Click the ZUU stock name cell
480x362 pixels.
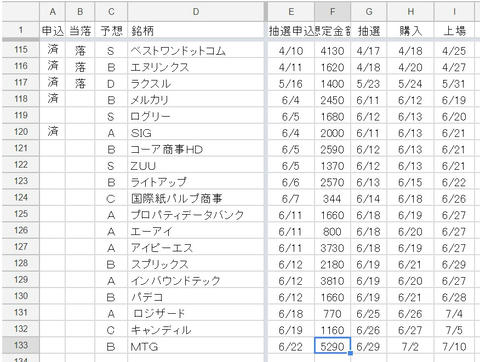[196, 165]
